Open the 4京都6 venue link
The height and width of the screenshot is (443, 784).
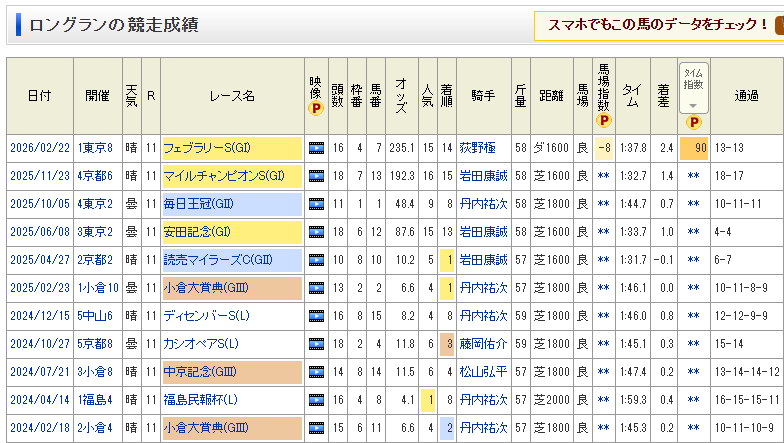tap(95, 176)
